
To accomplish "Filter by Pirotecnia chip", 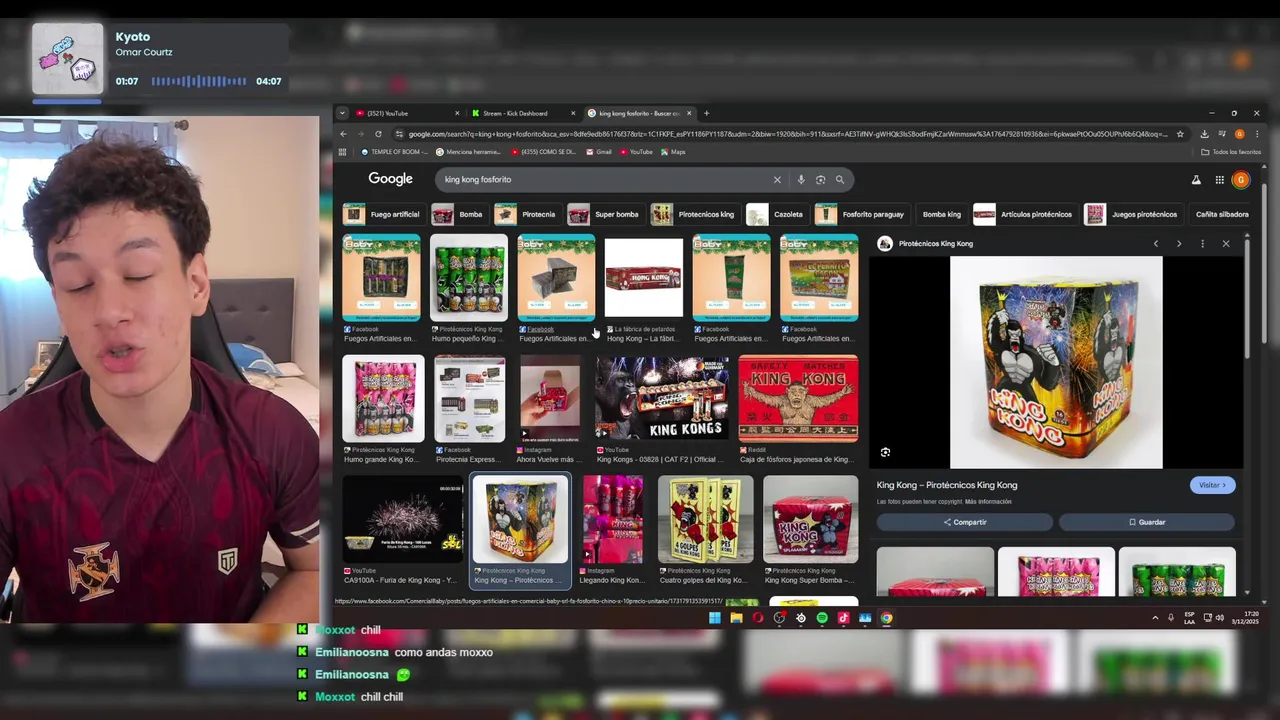I will click(526, 214).
